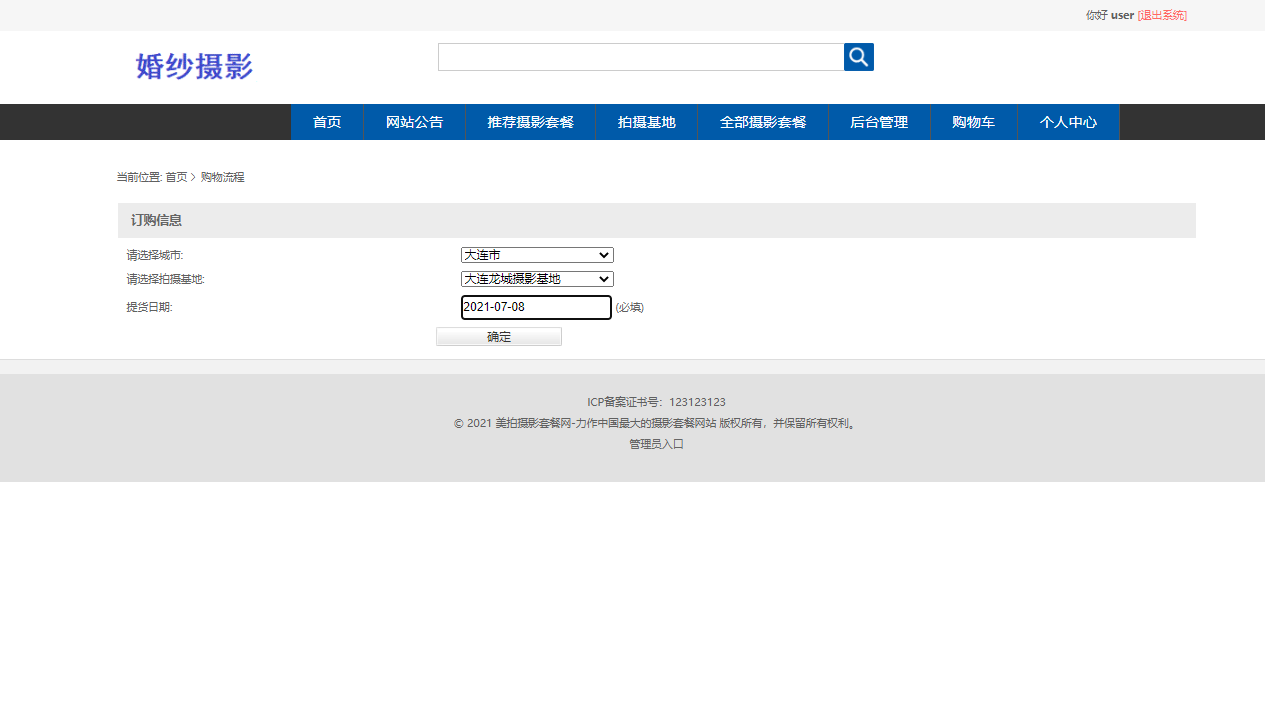Navigate to 首页 home tab
Screen dimensions: 1265x710
327,121
